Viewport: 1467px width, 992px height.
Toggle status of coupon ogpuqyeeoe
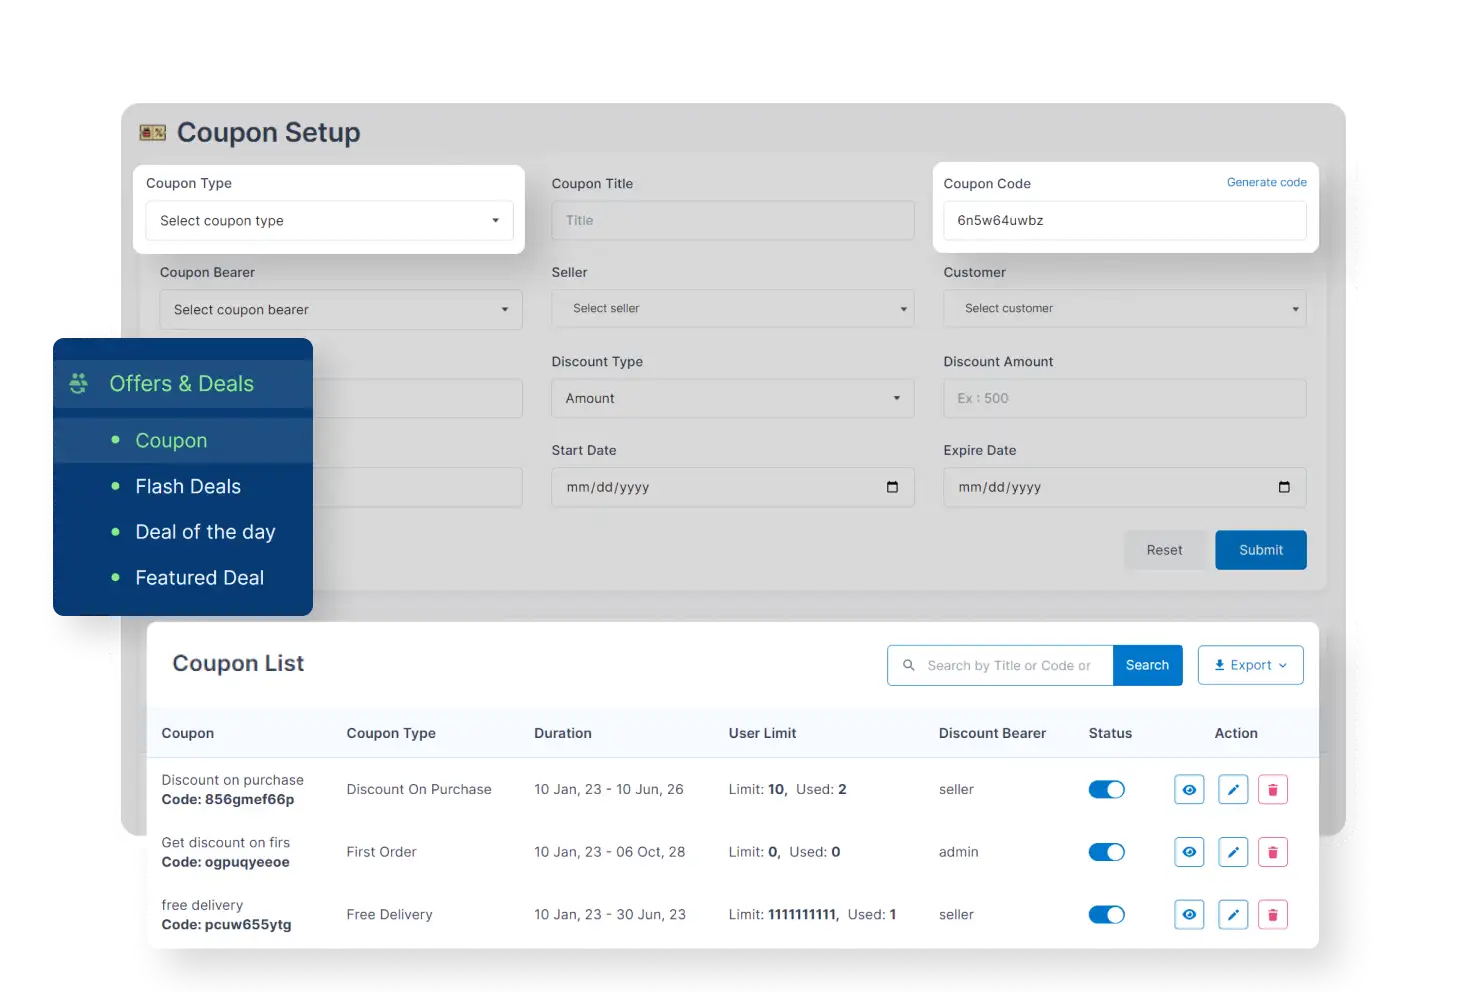[x=1106, y=852]
